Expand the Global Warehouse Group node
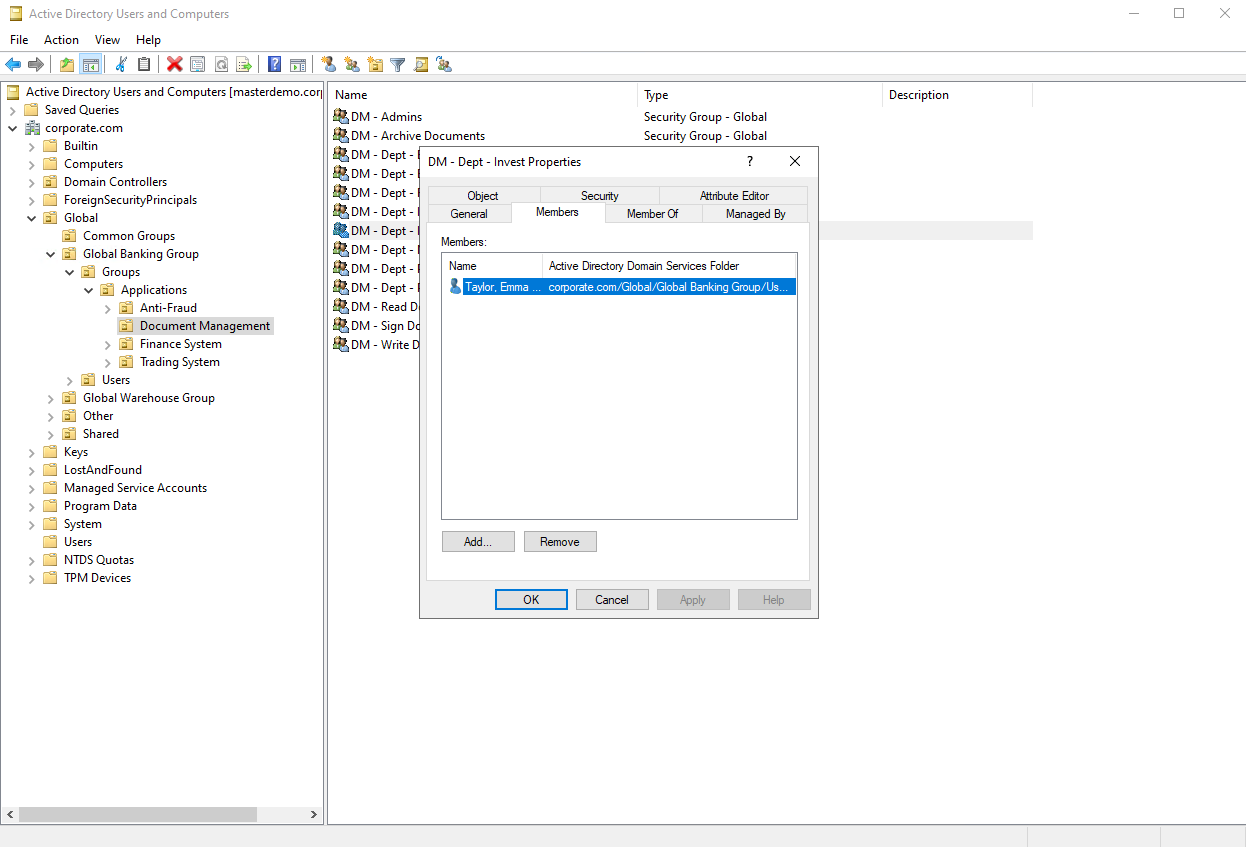Viewport: 1246px width, 847px height. 51,398
